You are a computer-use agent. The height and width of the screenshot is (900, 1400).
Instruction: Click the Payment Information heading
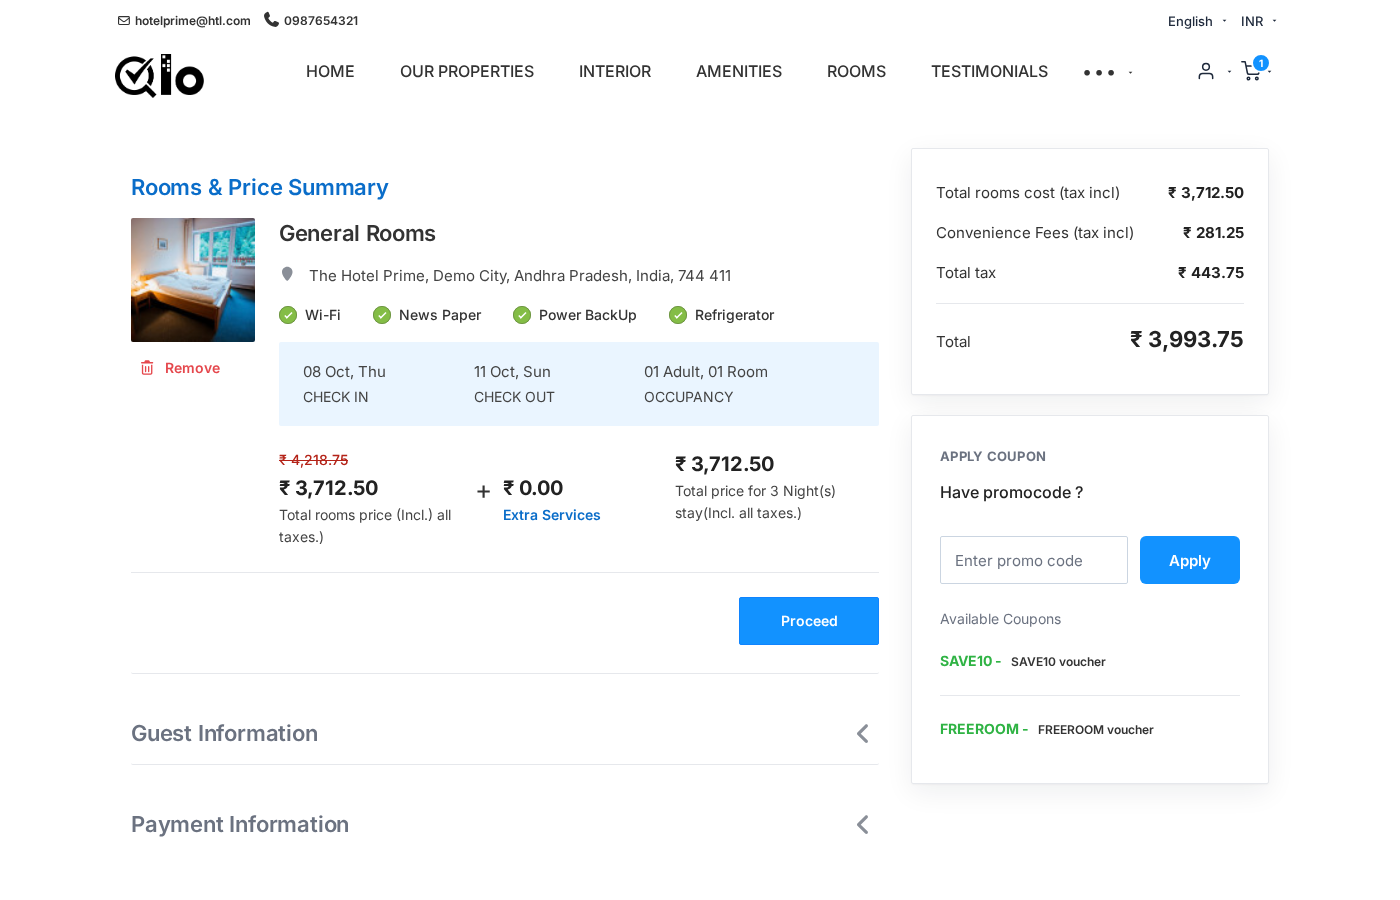coord(240,825)
